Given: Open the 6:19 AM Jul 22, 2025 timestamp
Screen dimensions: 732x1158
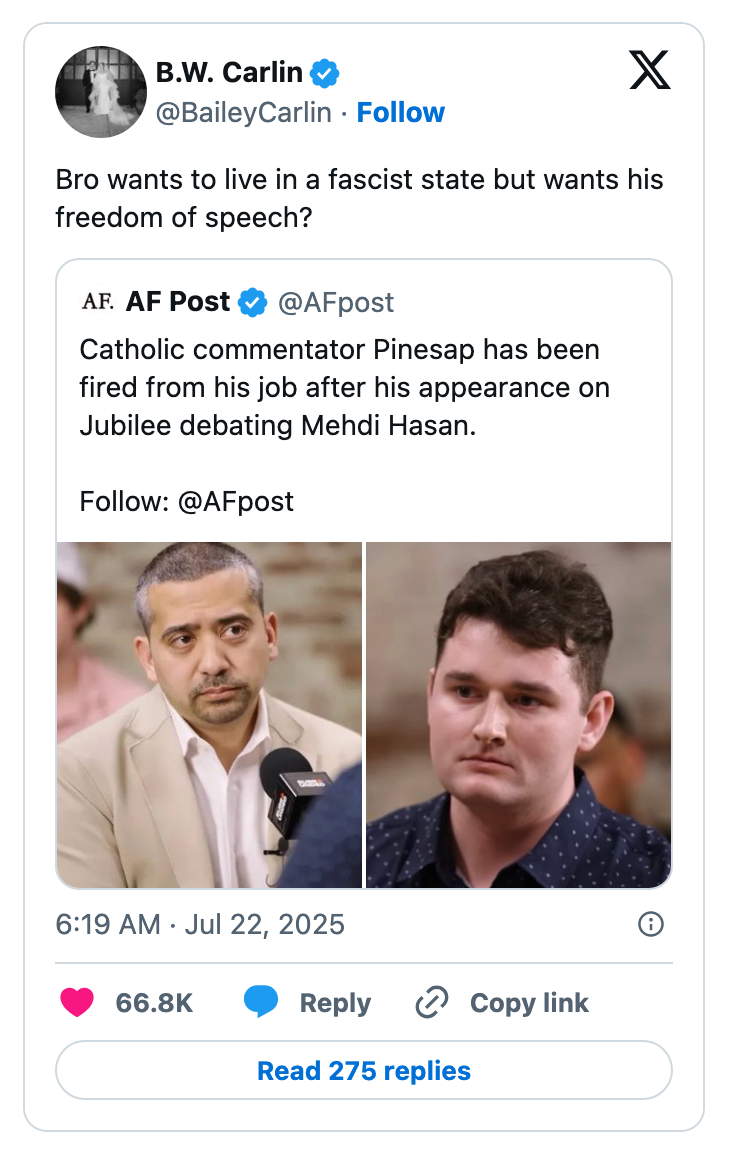Looking at the screenshot, I should tap(200, 924).
